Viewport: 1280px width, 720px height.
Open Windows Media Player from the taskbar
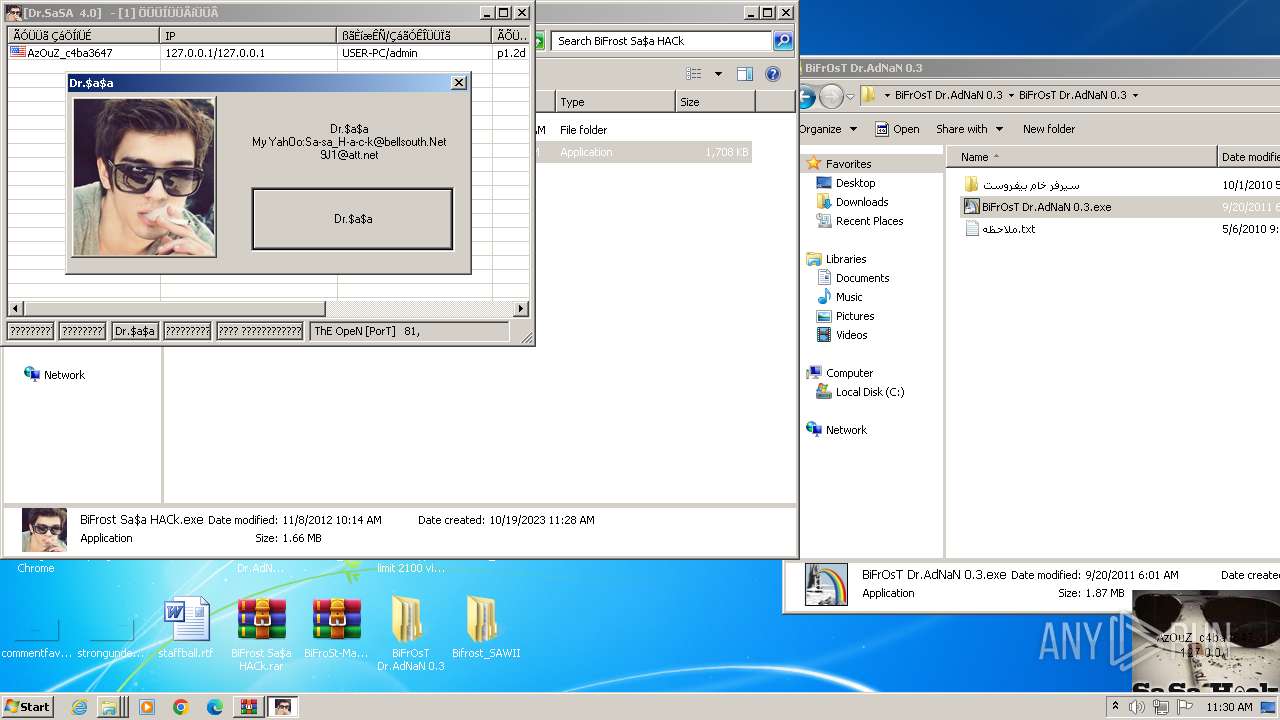tap(147, 707)
